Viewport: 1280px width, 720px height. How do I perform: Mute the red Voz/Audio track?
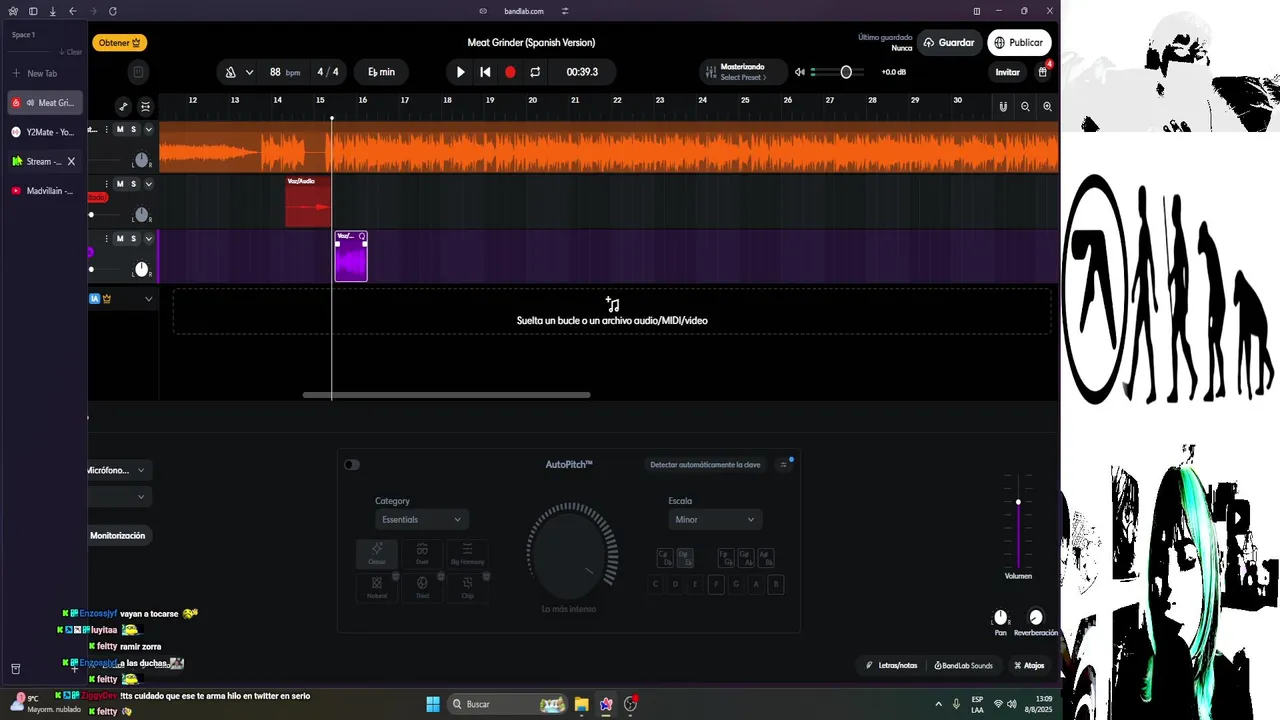pos(120,184)
